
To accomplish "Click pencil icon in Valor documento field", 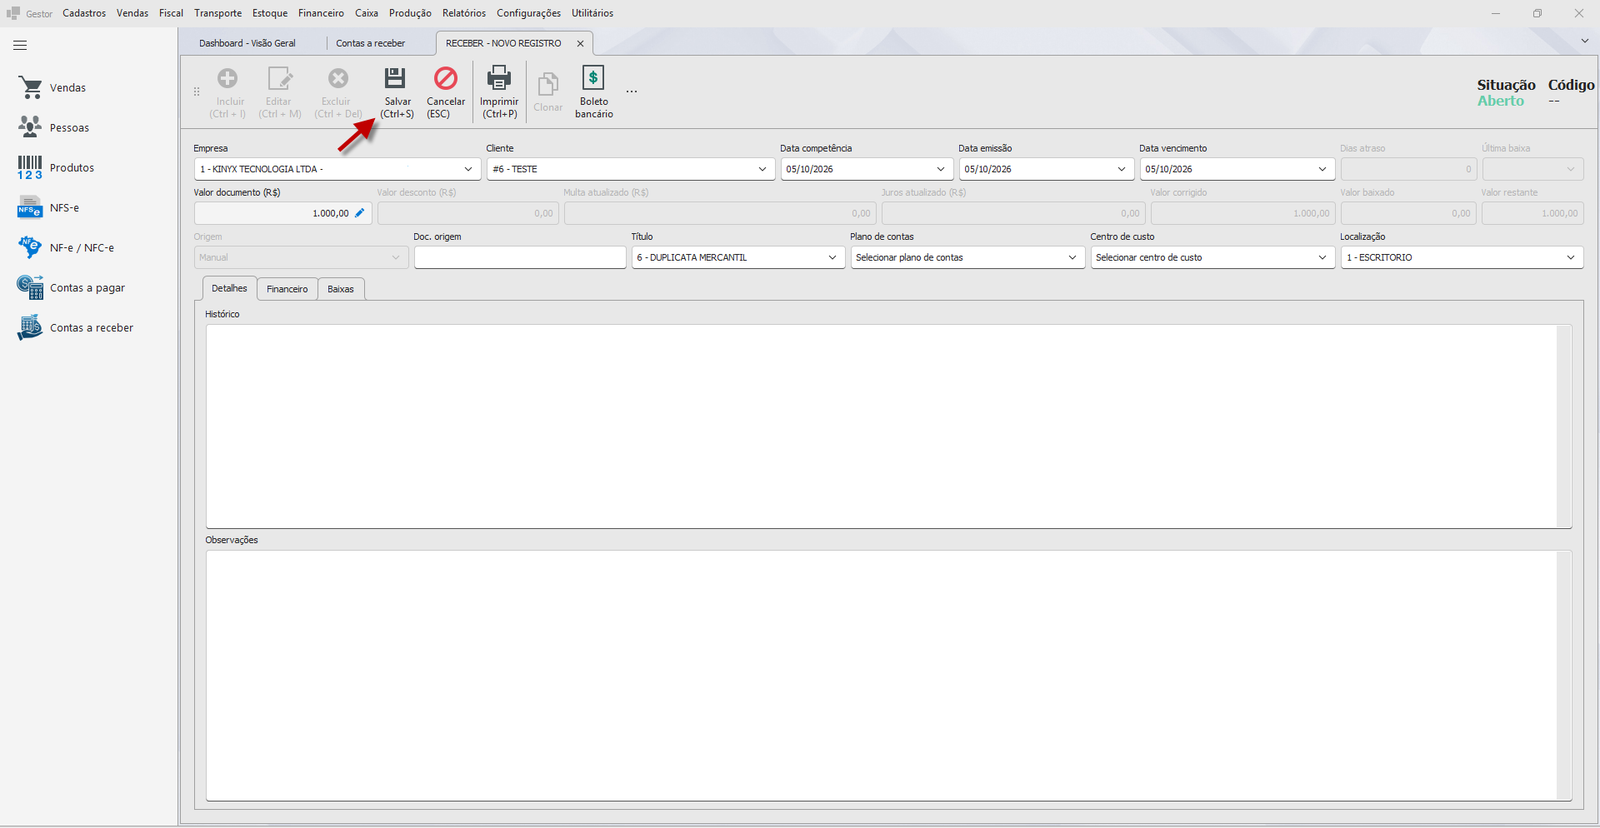I will pos(360,213).
